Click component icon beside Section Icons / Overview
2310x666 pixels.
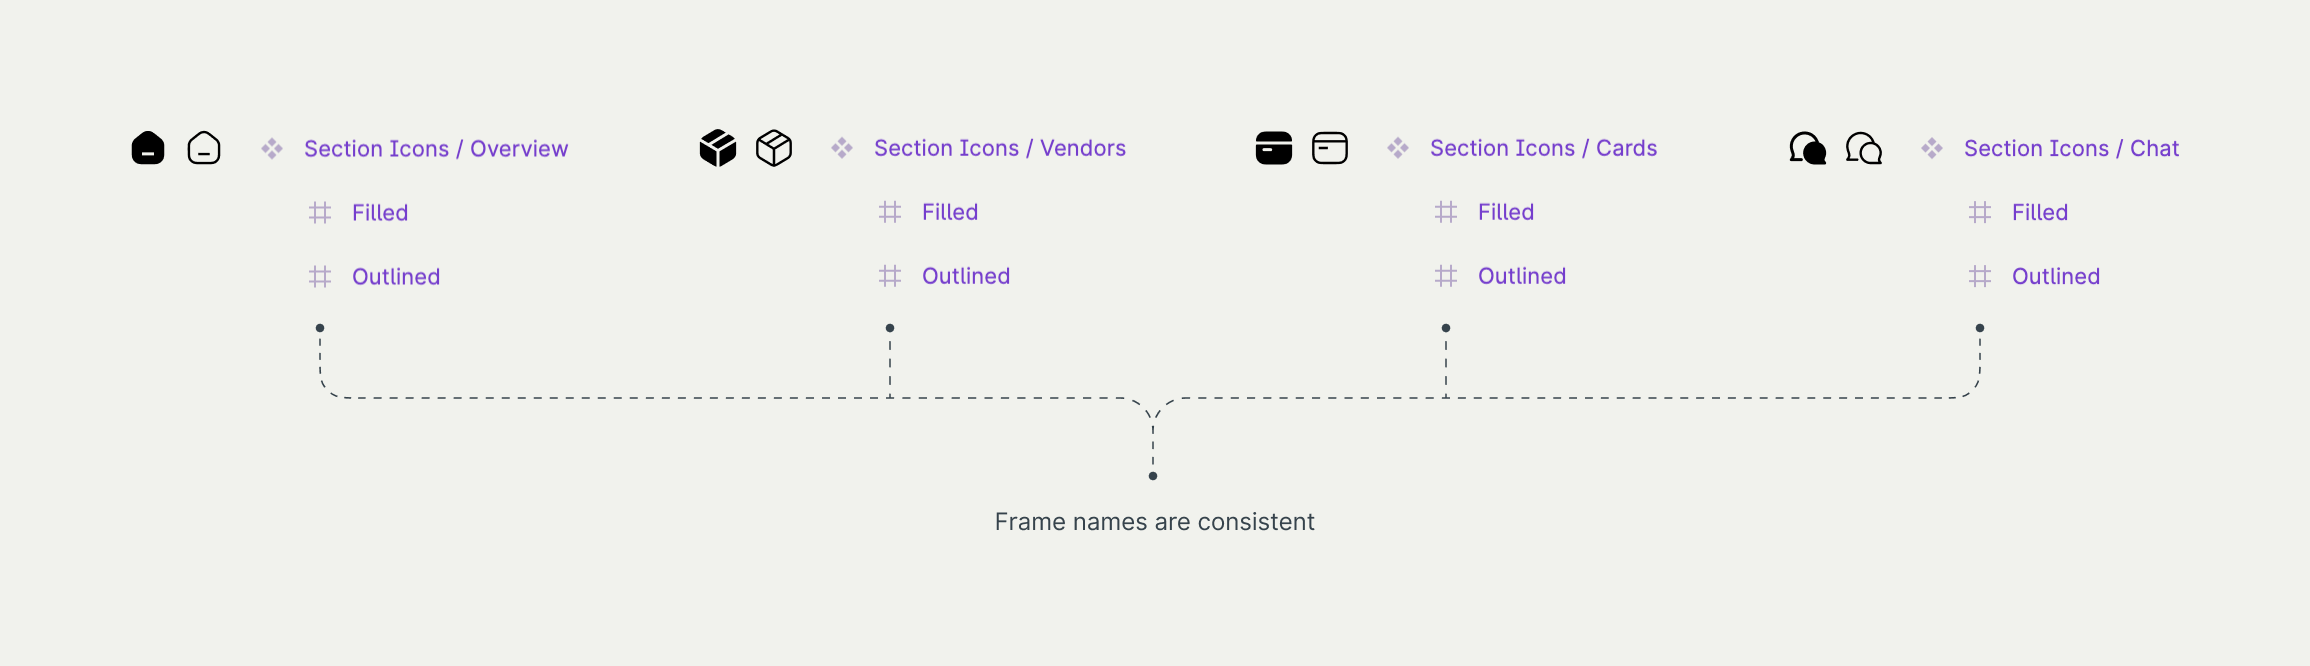click(x=272, y=149)
